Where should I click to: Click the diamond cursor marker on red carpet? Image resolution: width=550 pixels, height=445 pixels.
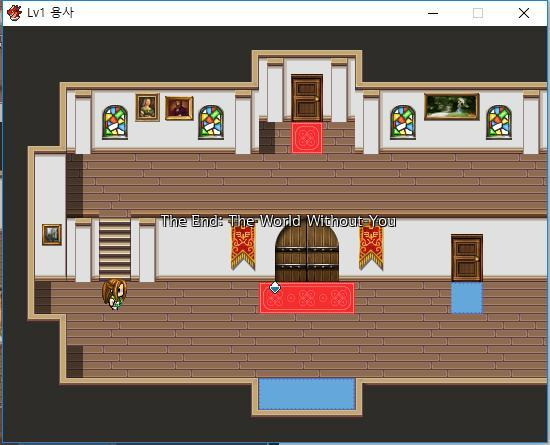pyautogui.click(x=275, y=288)
